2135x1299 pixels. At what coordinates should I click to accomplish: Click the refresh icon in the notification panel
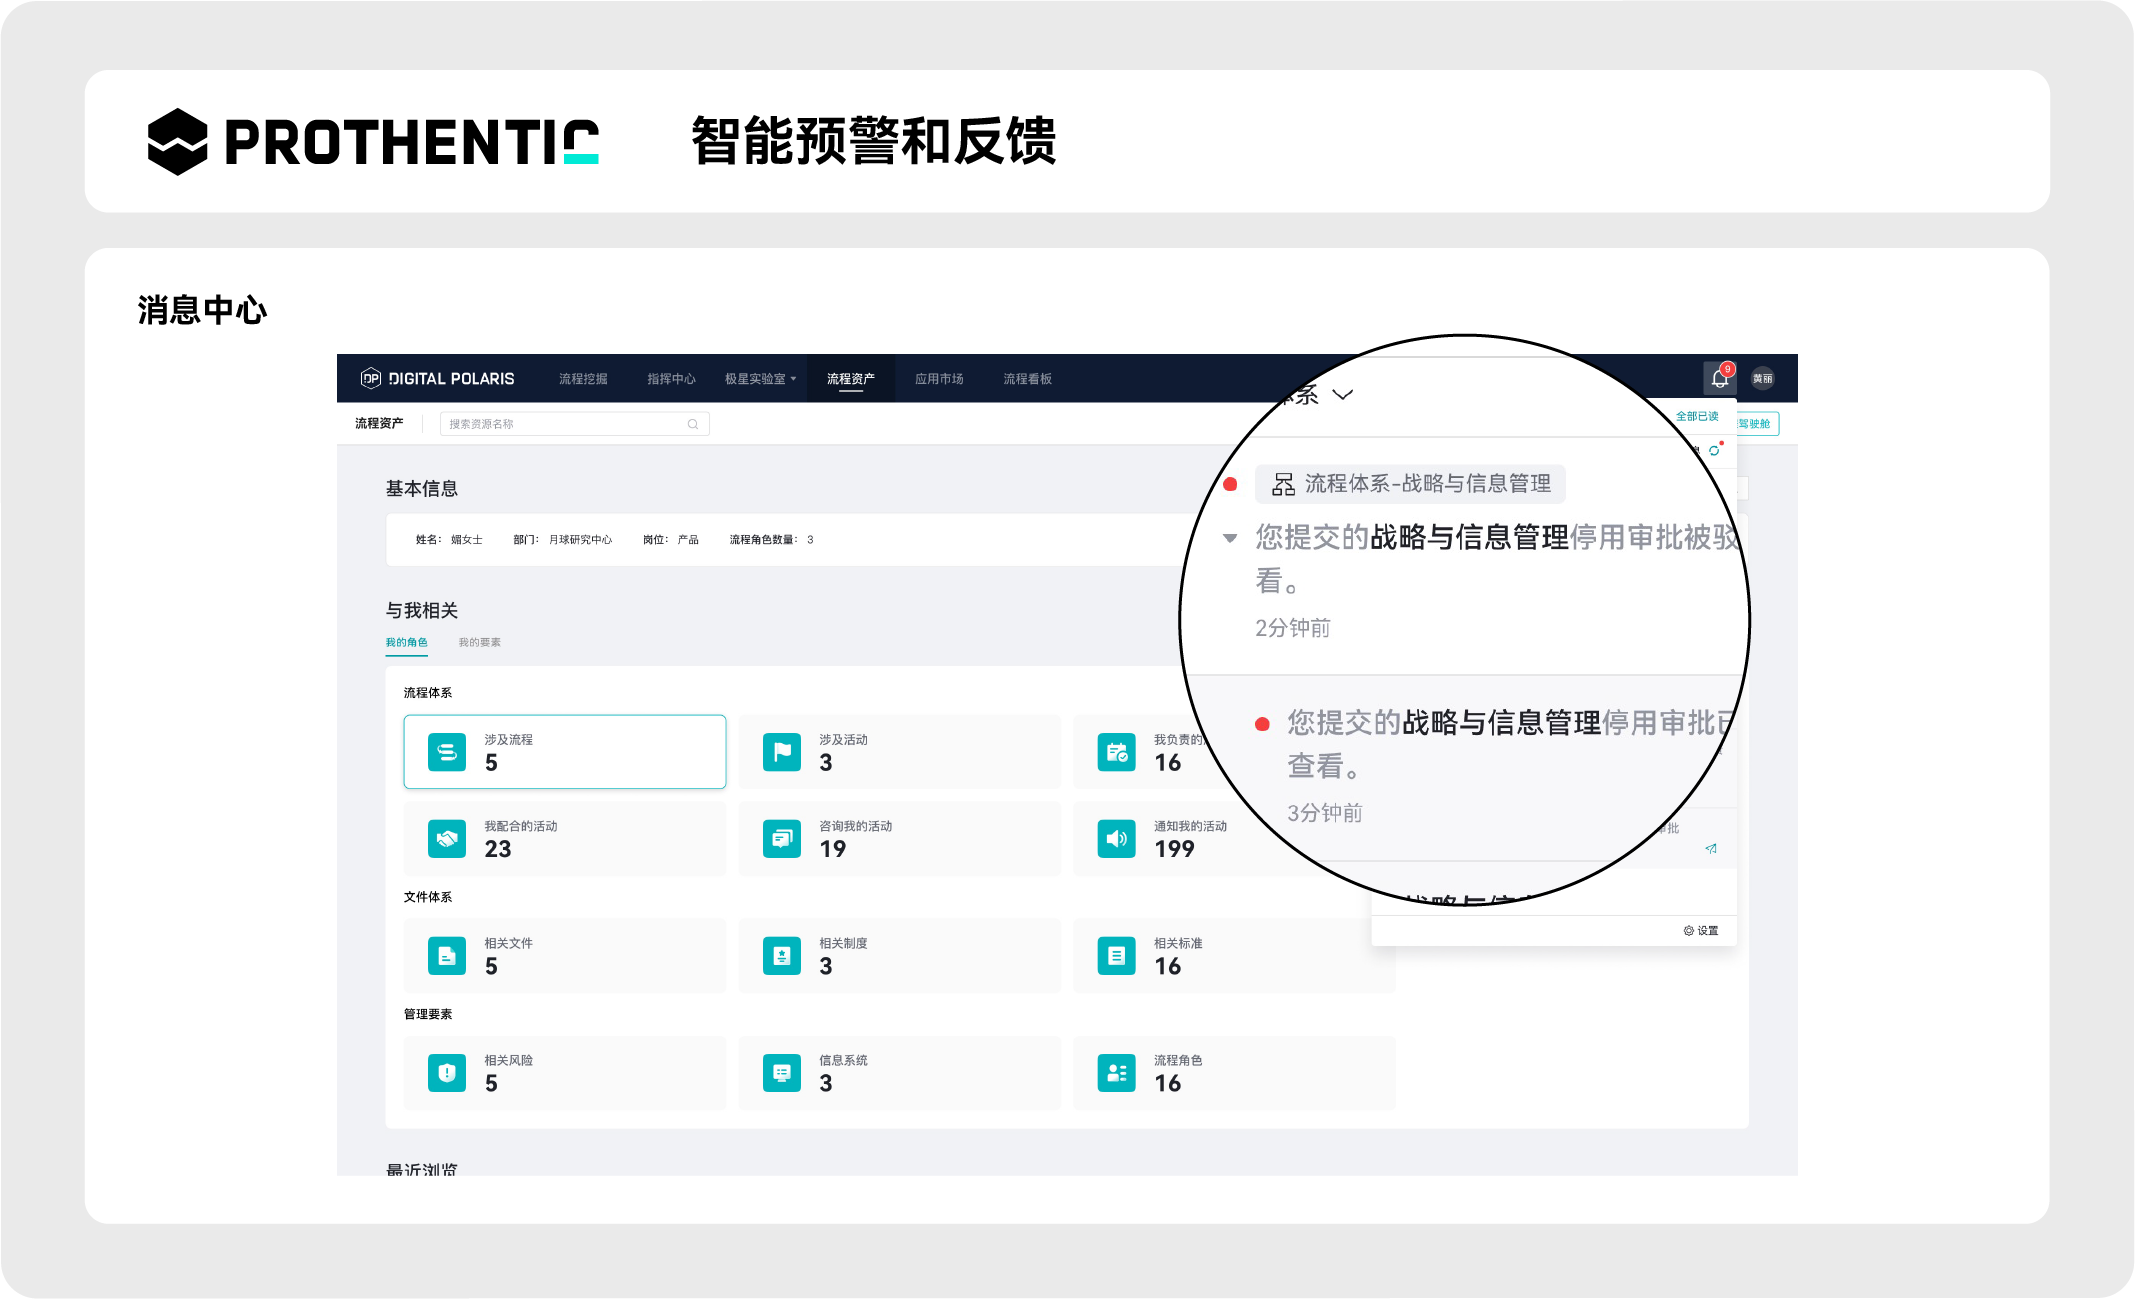pos(1715,450)
